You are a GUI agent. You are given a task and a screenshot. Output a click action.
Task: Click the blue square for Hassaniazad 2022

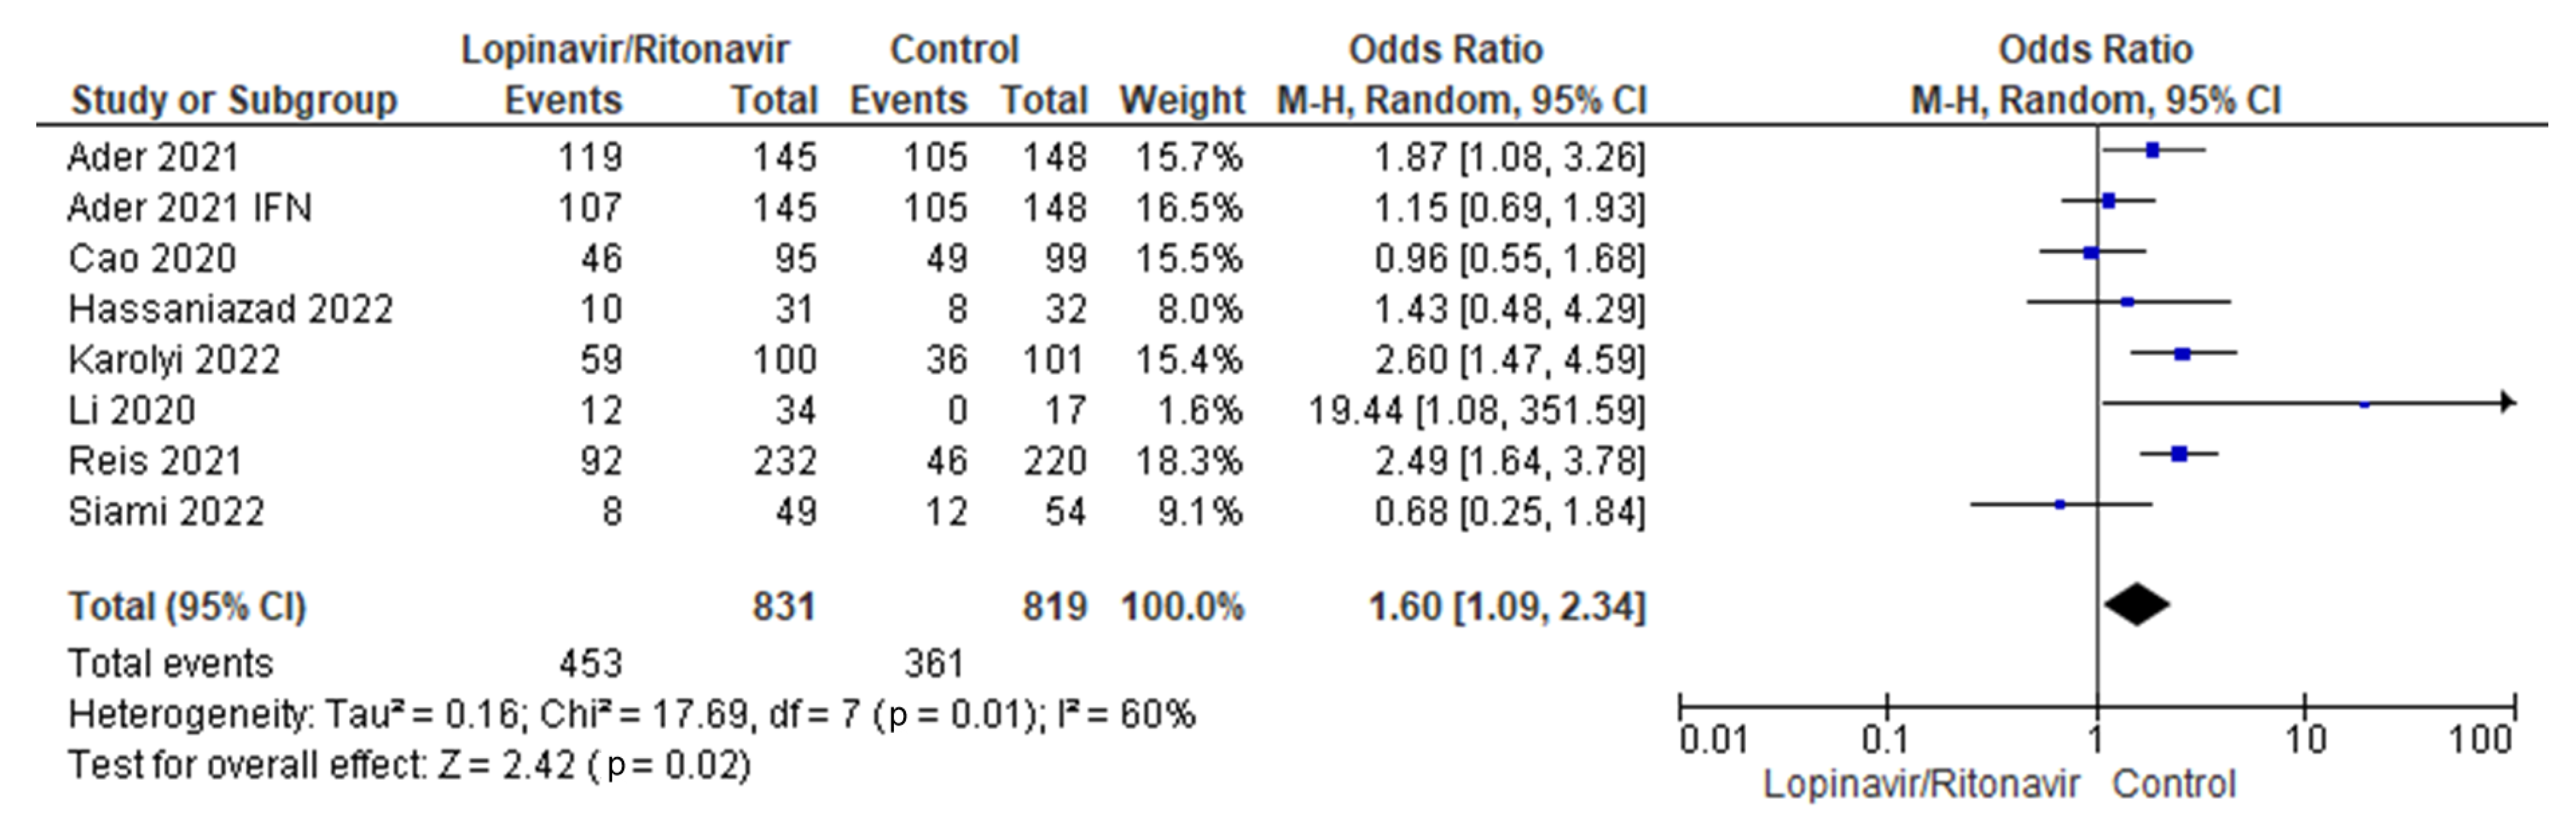(2128, 302)
